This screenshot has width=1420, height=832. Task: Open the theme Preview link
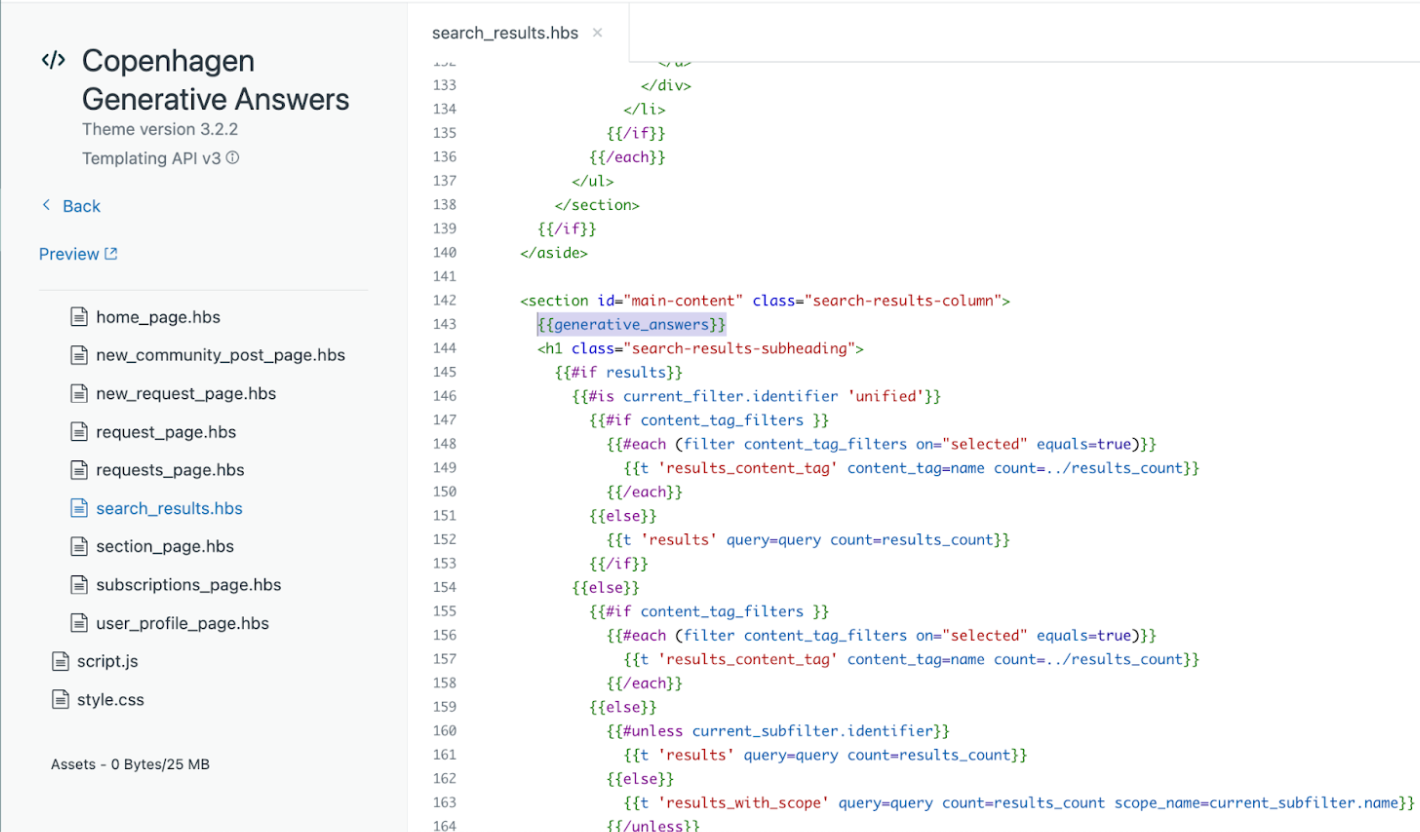click(69, 254)
